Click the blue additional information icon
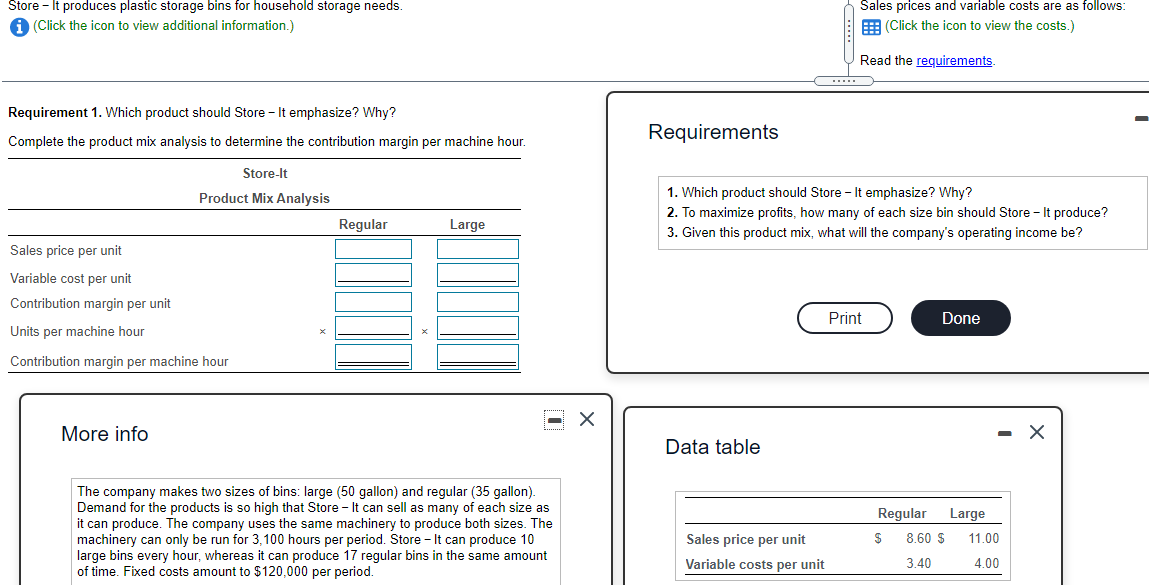 19,26
